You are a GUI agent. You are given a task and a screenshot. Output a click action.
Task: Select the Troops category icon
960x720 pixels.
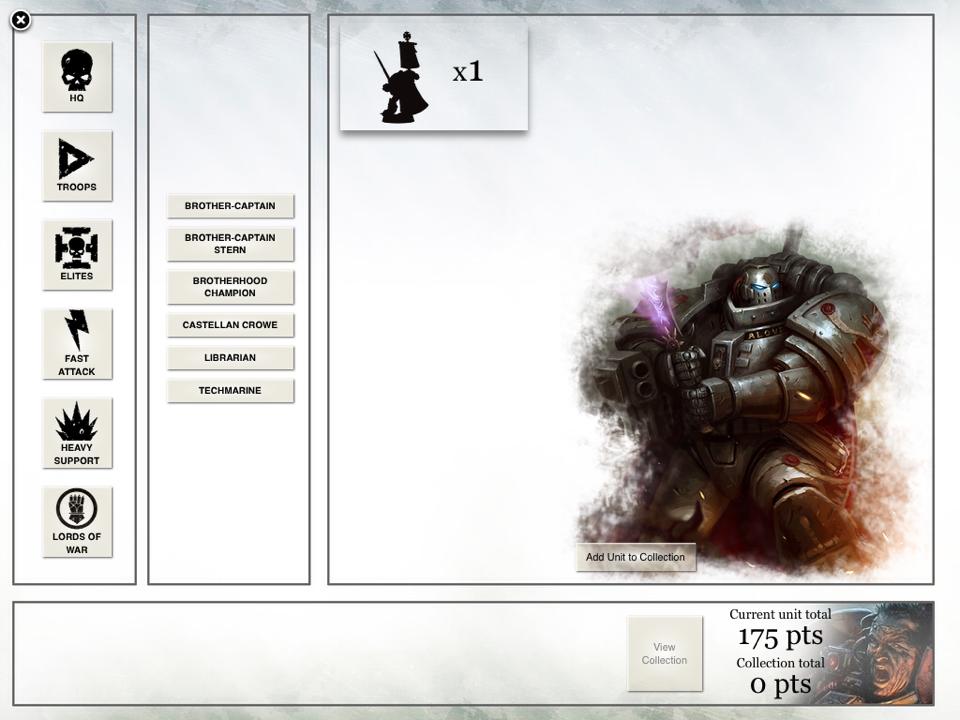(x=77, y=165)
